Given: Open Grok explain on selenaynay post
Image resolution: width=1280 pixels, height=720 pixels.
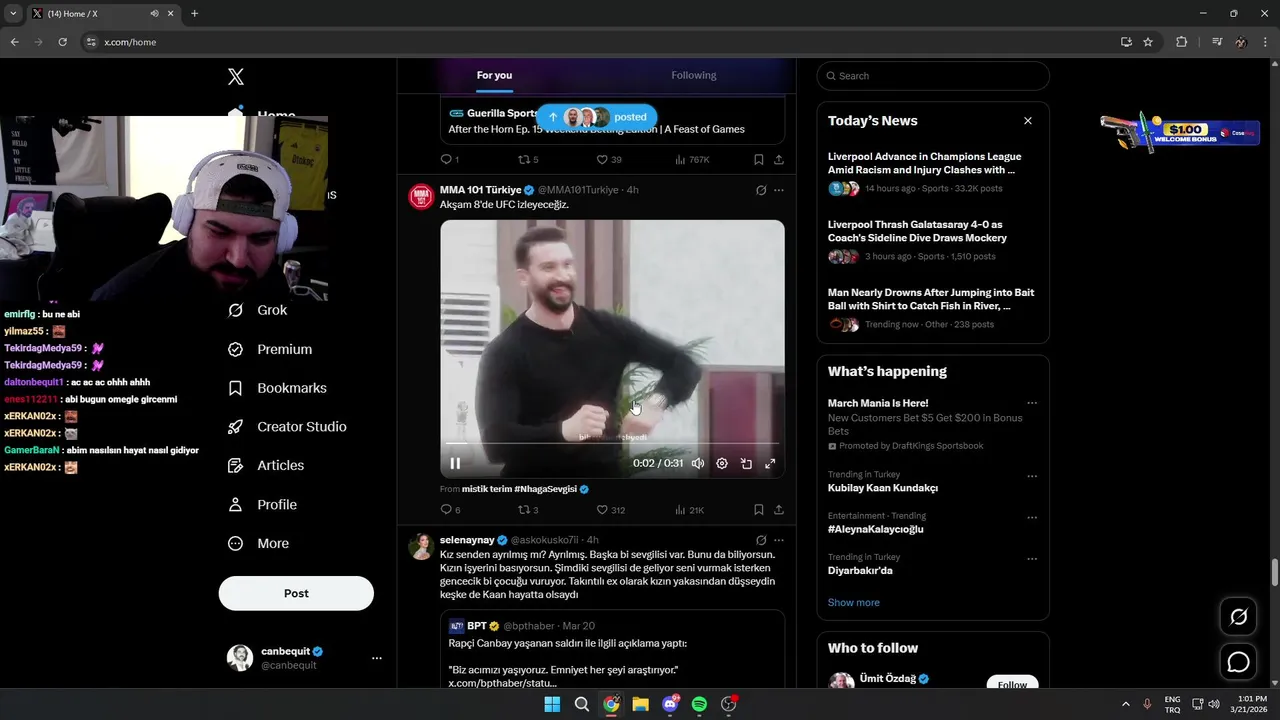Looking at the screenshot, I should click(761, 540).
